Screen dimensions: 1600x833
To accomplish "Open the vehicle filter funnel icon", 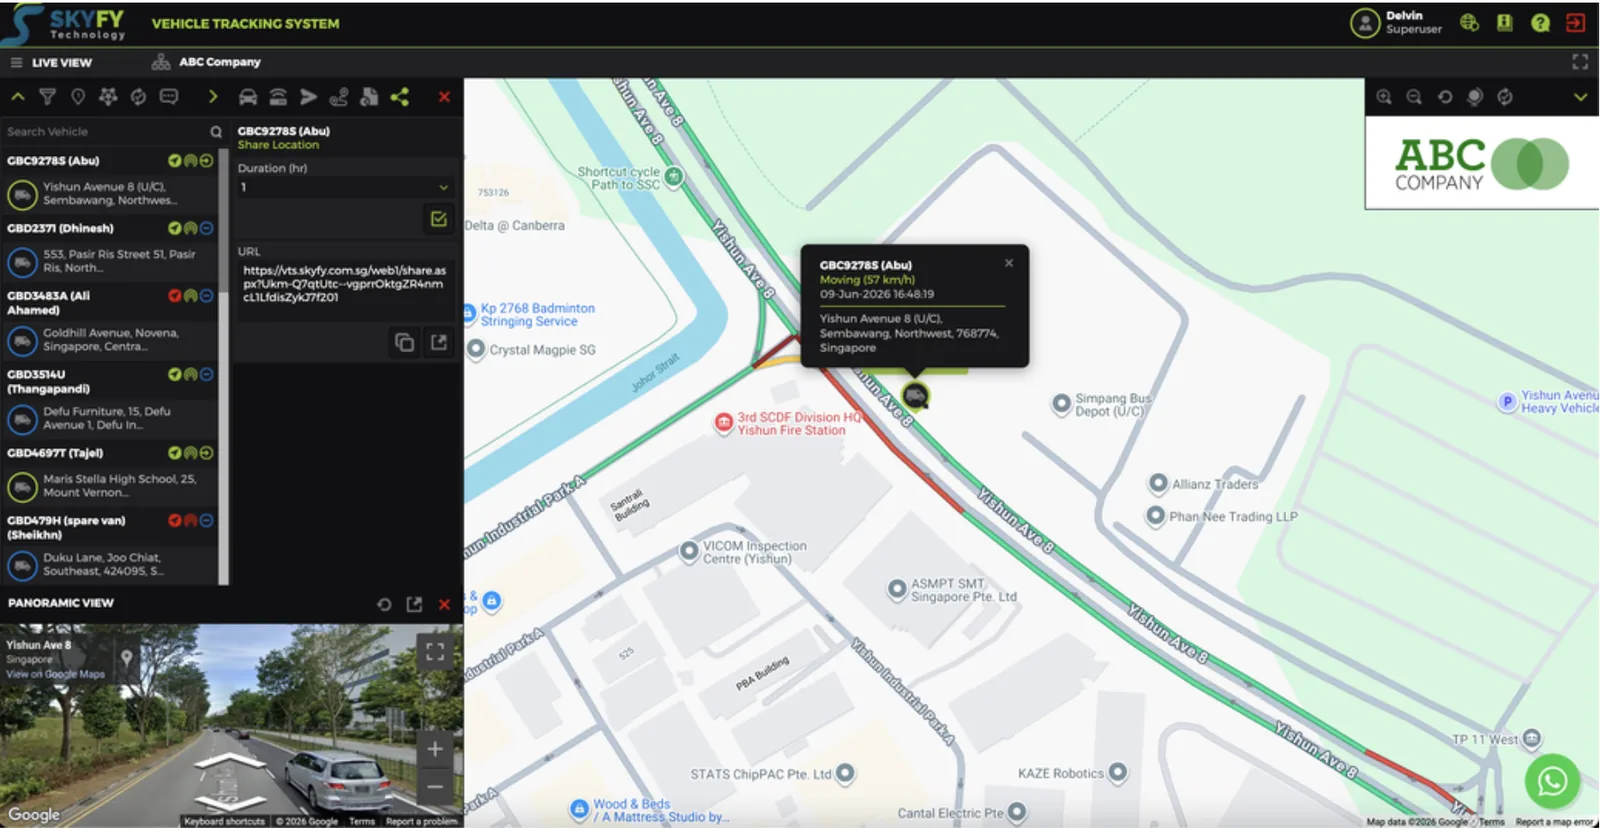I will tap(47, 97).
